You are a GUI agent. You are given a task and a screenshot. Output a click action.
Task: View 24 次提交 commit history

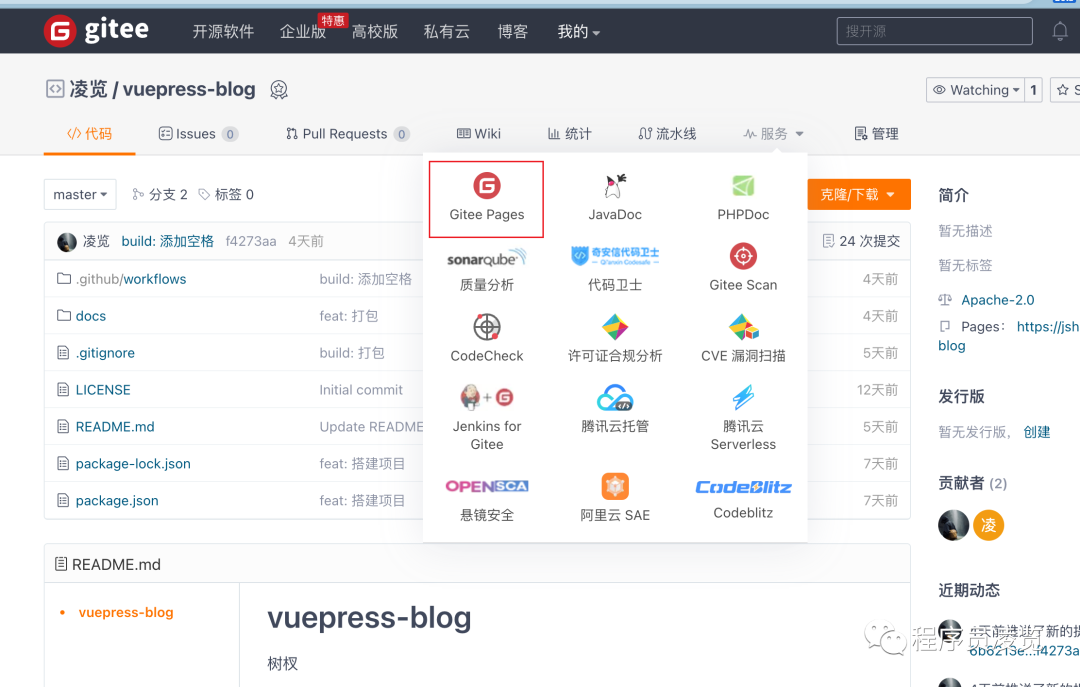tap(861, 241)
